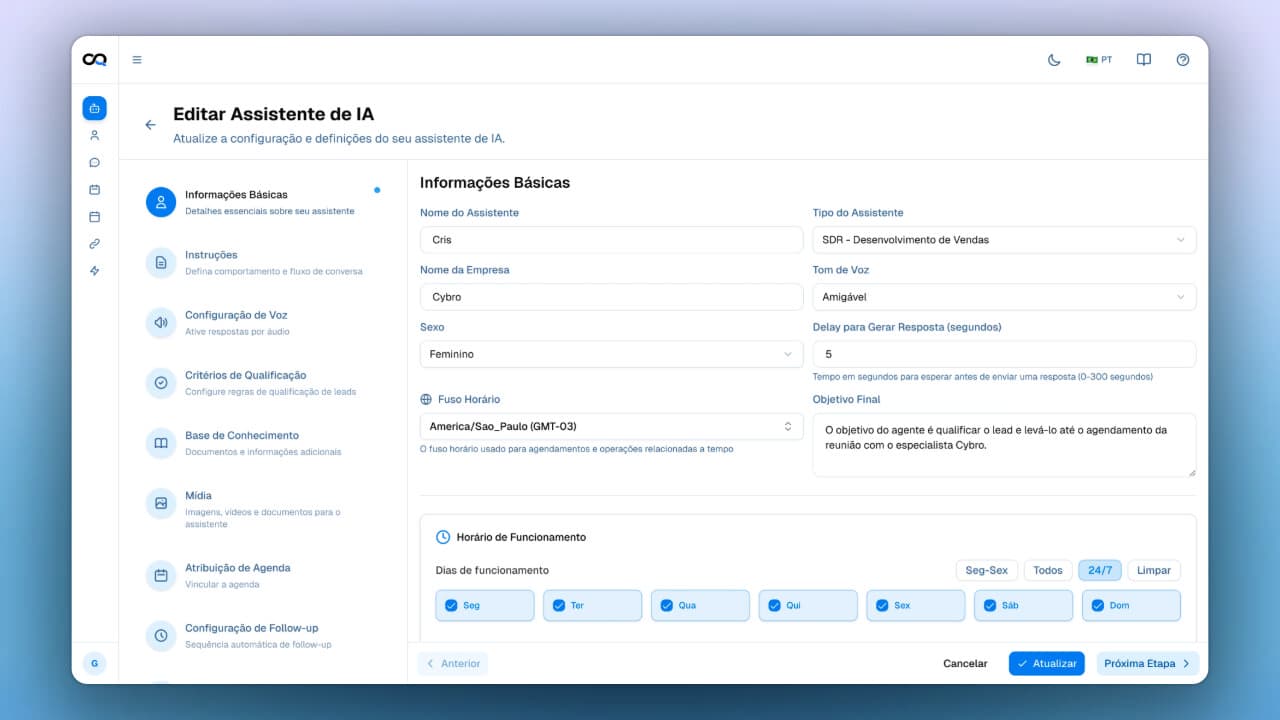The height and width of the screenshot is (720, 1280).
Task: Uncheck the Seg day checkbox
Action: click(x=451, y=605)
